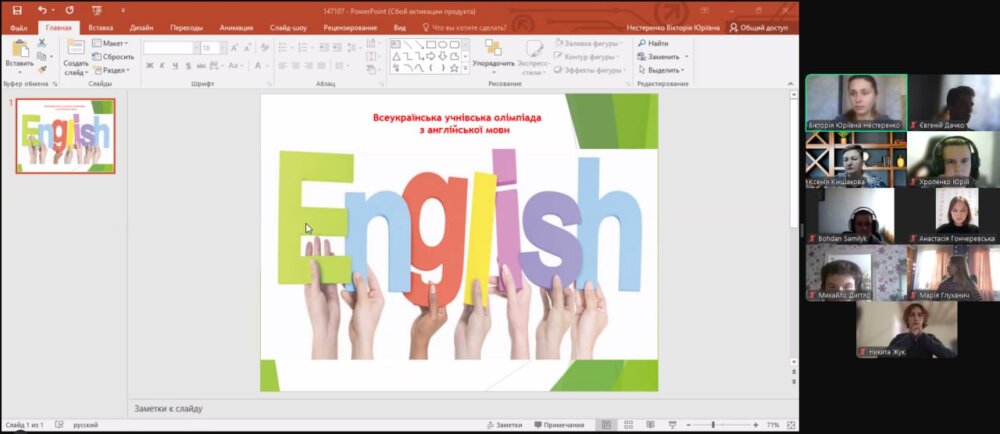Toggle strikethrough (abc) formatting
This screenshot has width=1000, height=434.
(x=201, y=66)
